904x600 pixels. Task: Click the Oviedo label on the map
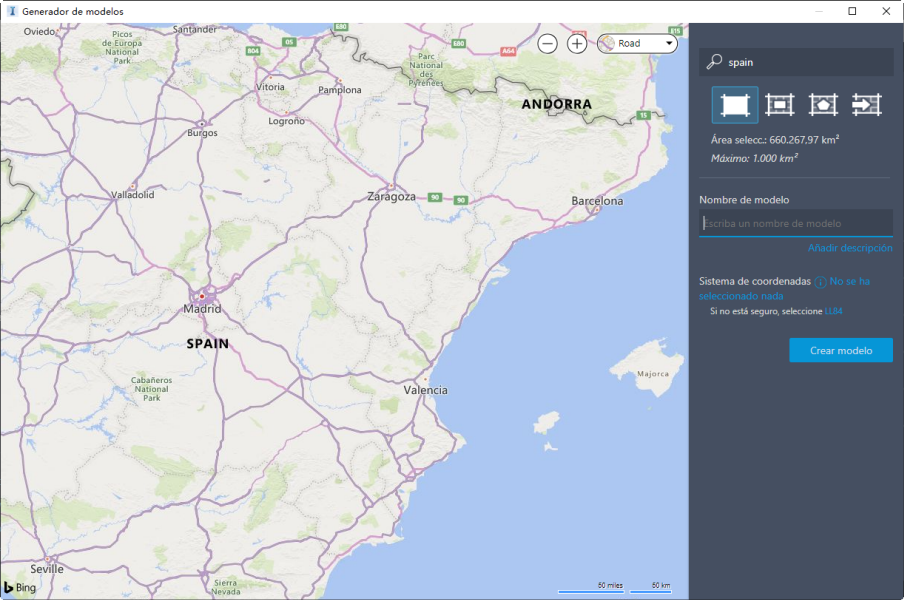coord(39,32)
